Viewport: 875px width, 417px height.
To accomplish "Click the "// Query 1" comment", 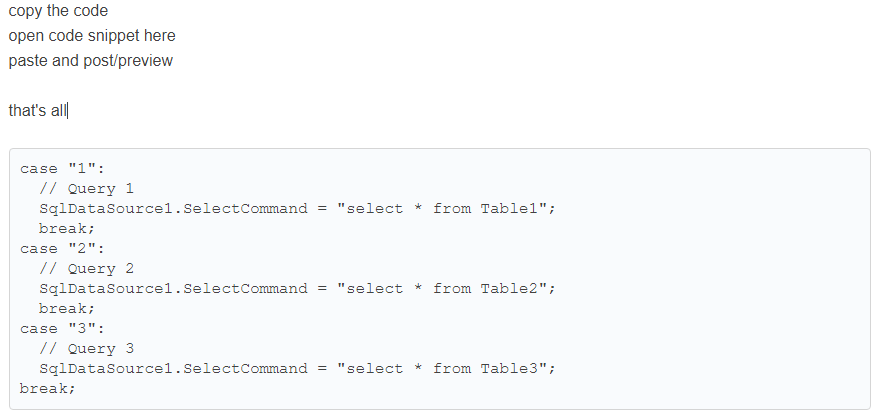I will (x=85, y=189).
